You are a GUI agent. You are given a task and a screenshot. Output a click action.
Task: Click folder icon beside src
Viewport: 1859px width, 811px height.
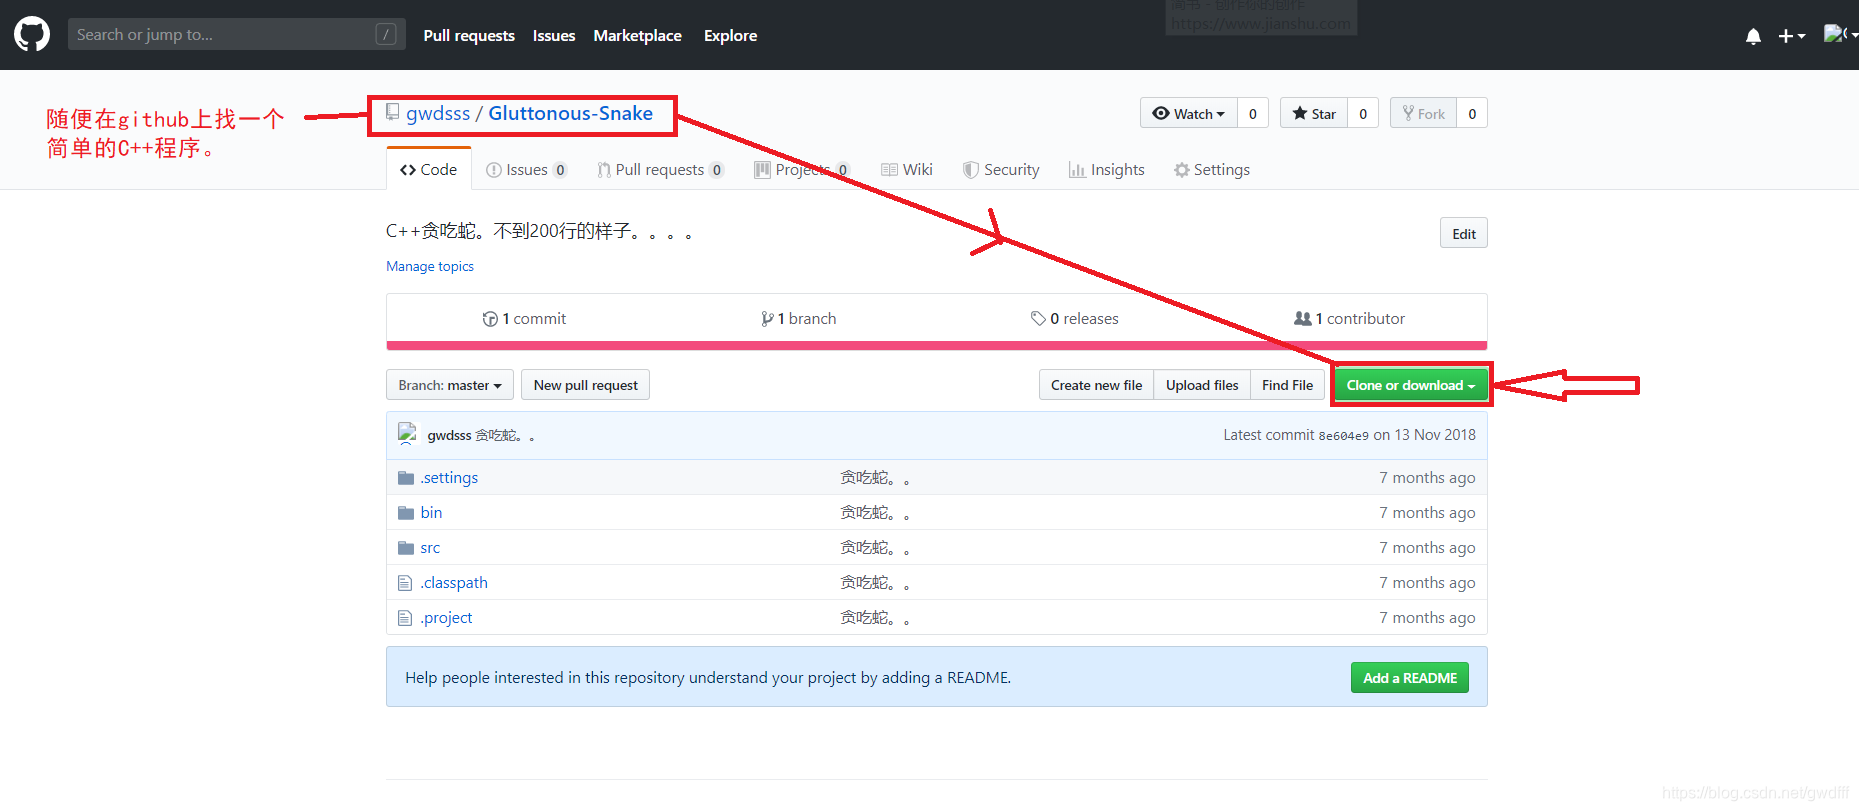[406, 548]
